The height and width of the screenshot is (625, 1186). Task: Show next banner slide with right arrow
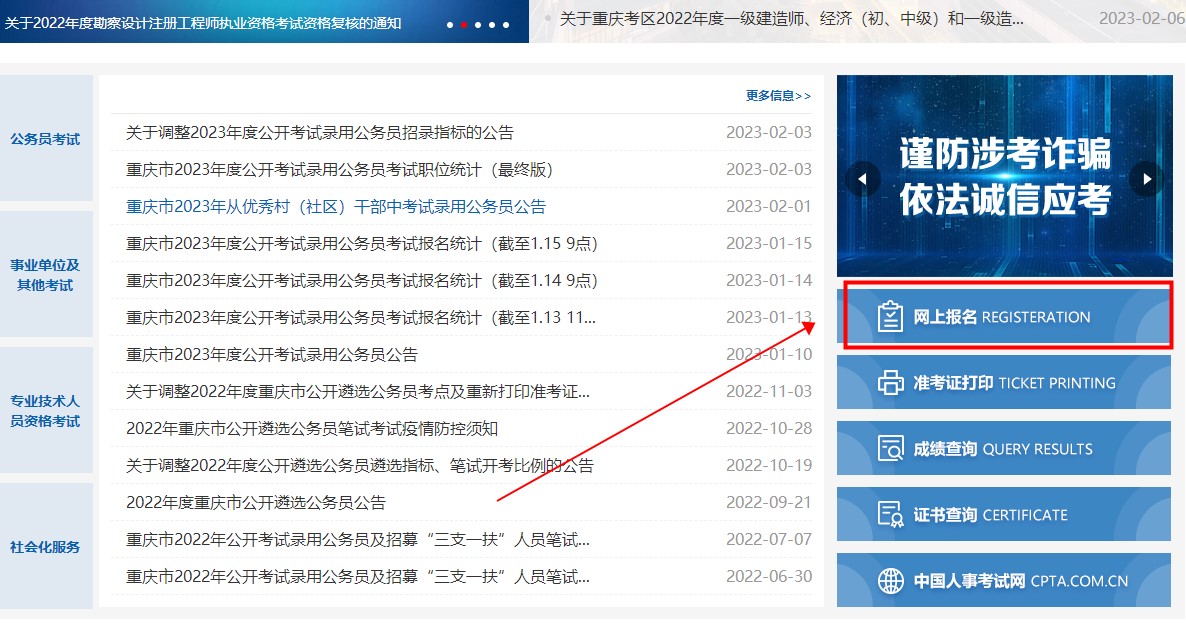click(1146, 177)
